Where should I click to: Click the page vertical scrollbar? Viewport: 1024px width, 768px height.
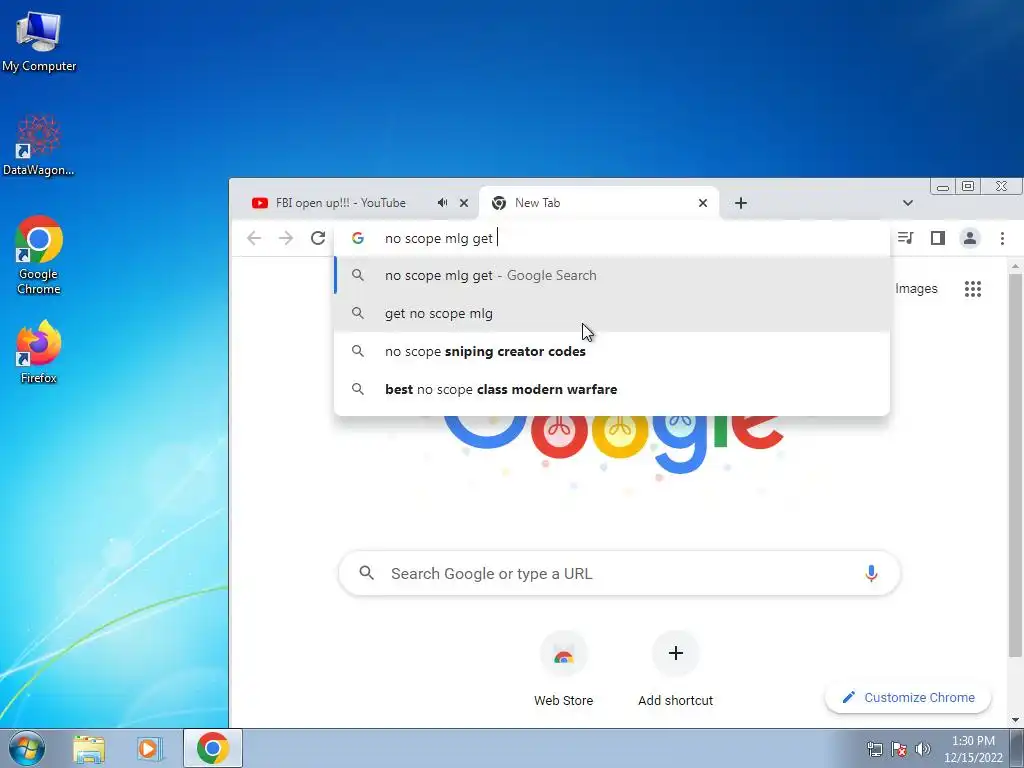pyautogui.click(x=1015, y=465)
